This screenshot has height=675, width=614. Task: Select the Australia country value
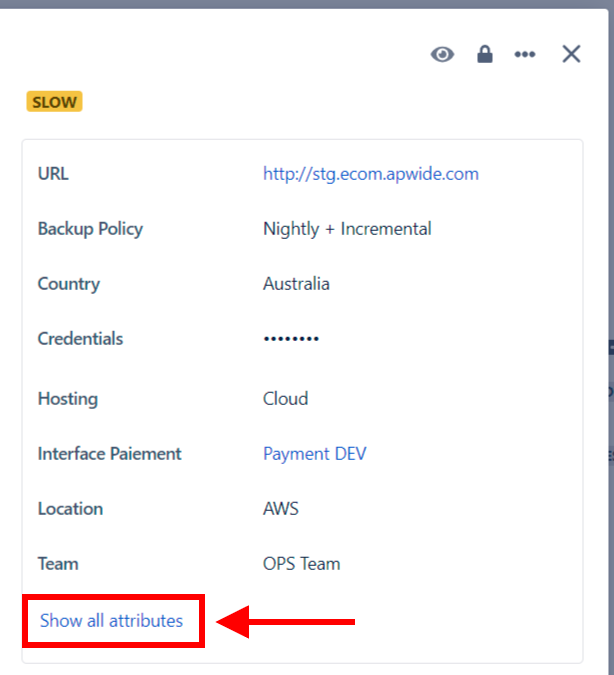[x=296, y=284]
